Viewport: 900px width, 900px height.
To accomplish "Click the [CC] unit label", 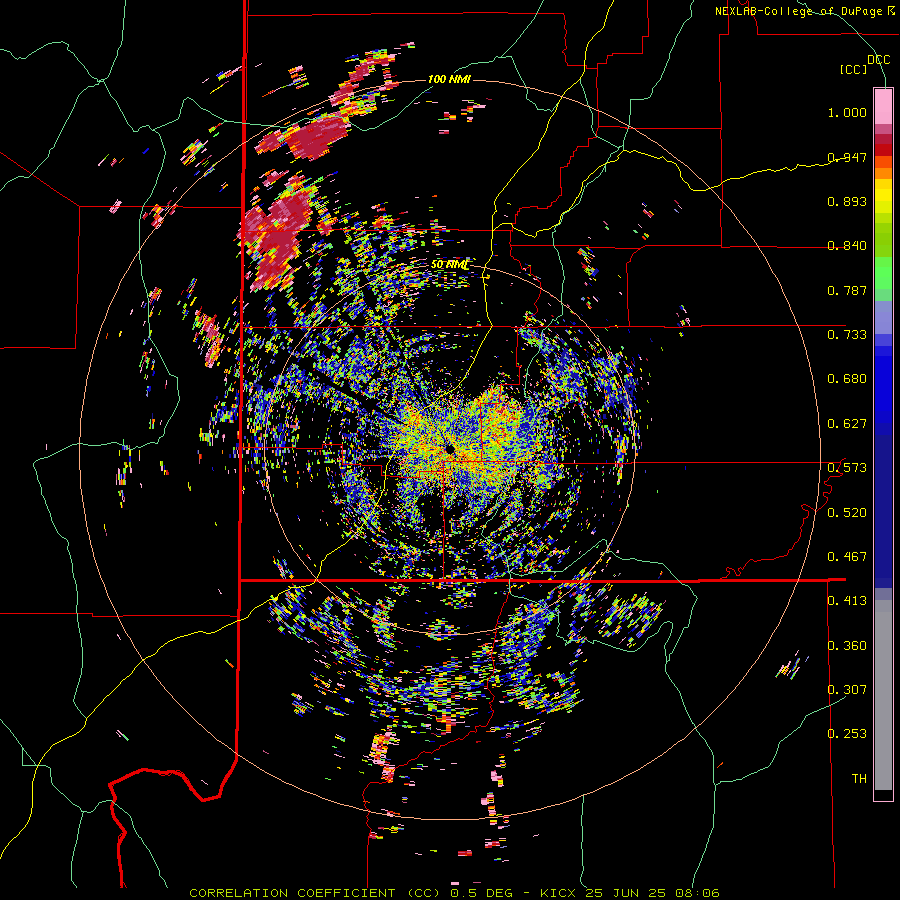I will pyautogui.click(x=854, y=69).
